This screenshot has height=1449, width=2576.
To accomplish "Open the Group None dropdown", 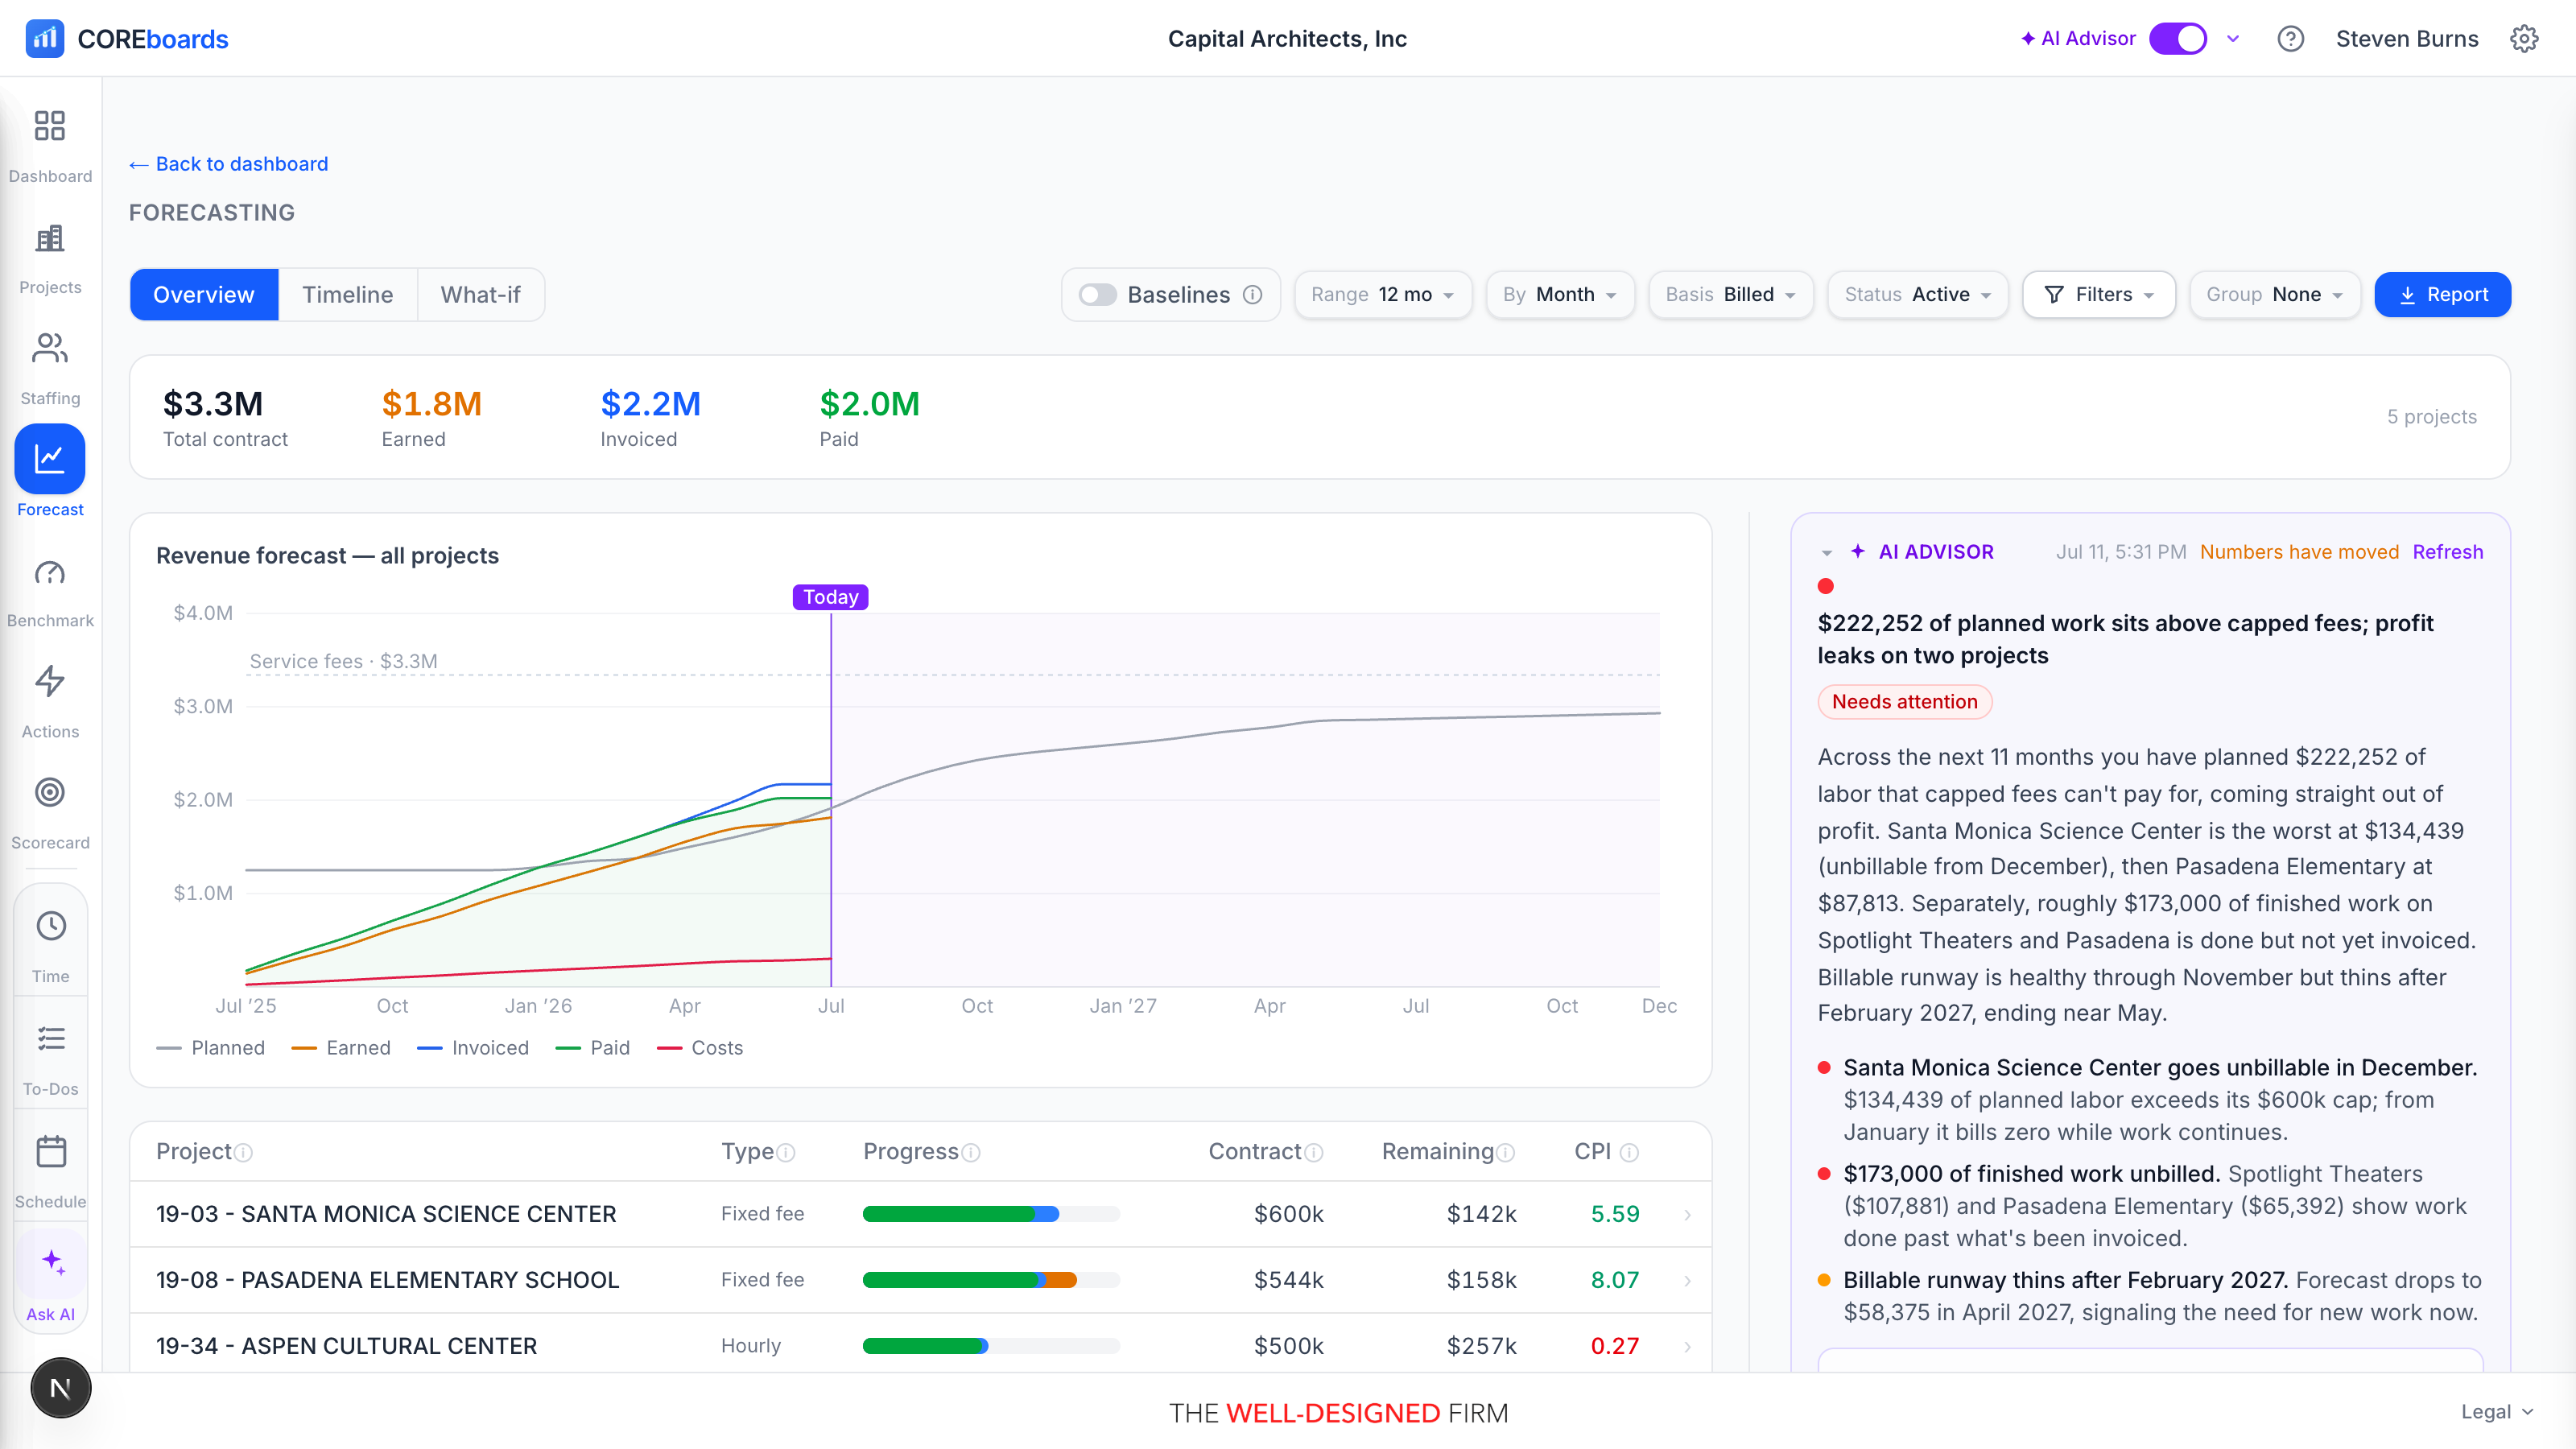I will coord(2275,295).
